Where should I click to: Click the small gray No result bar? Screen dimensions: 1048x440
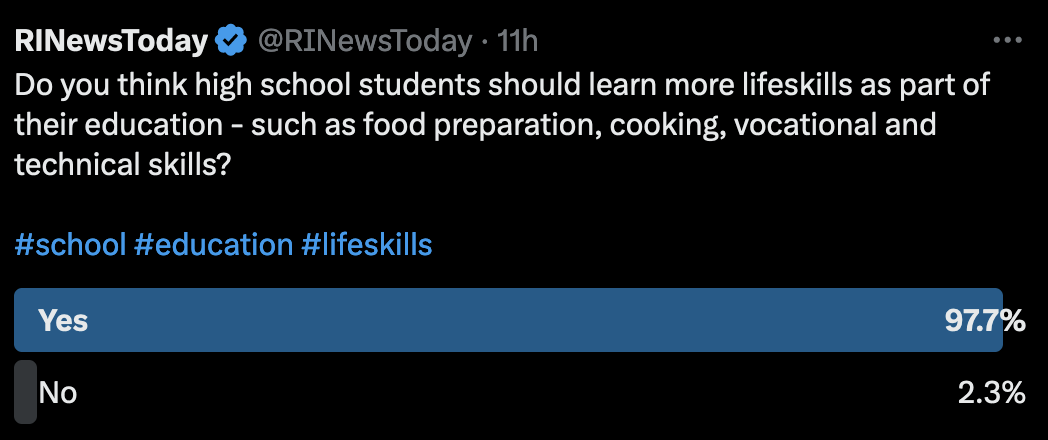tap(25, 392)
